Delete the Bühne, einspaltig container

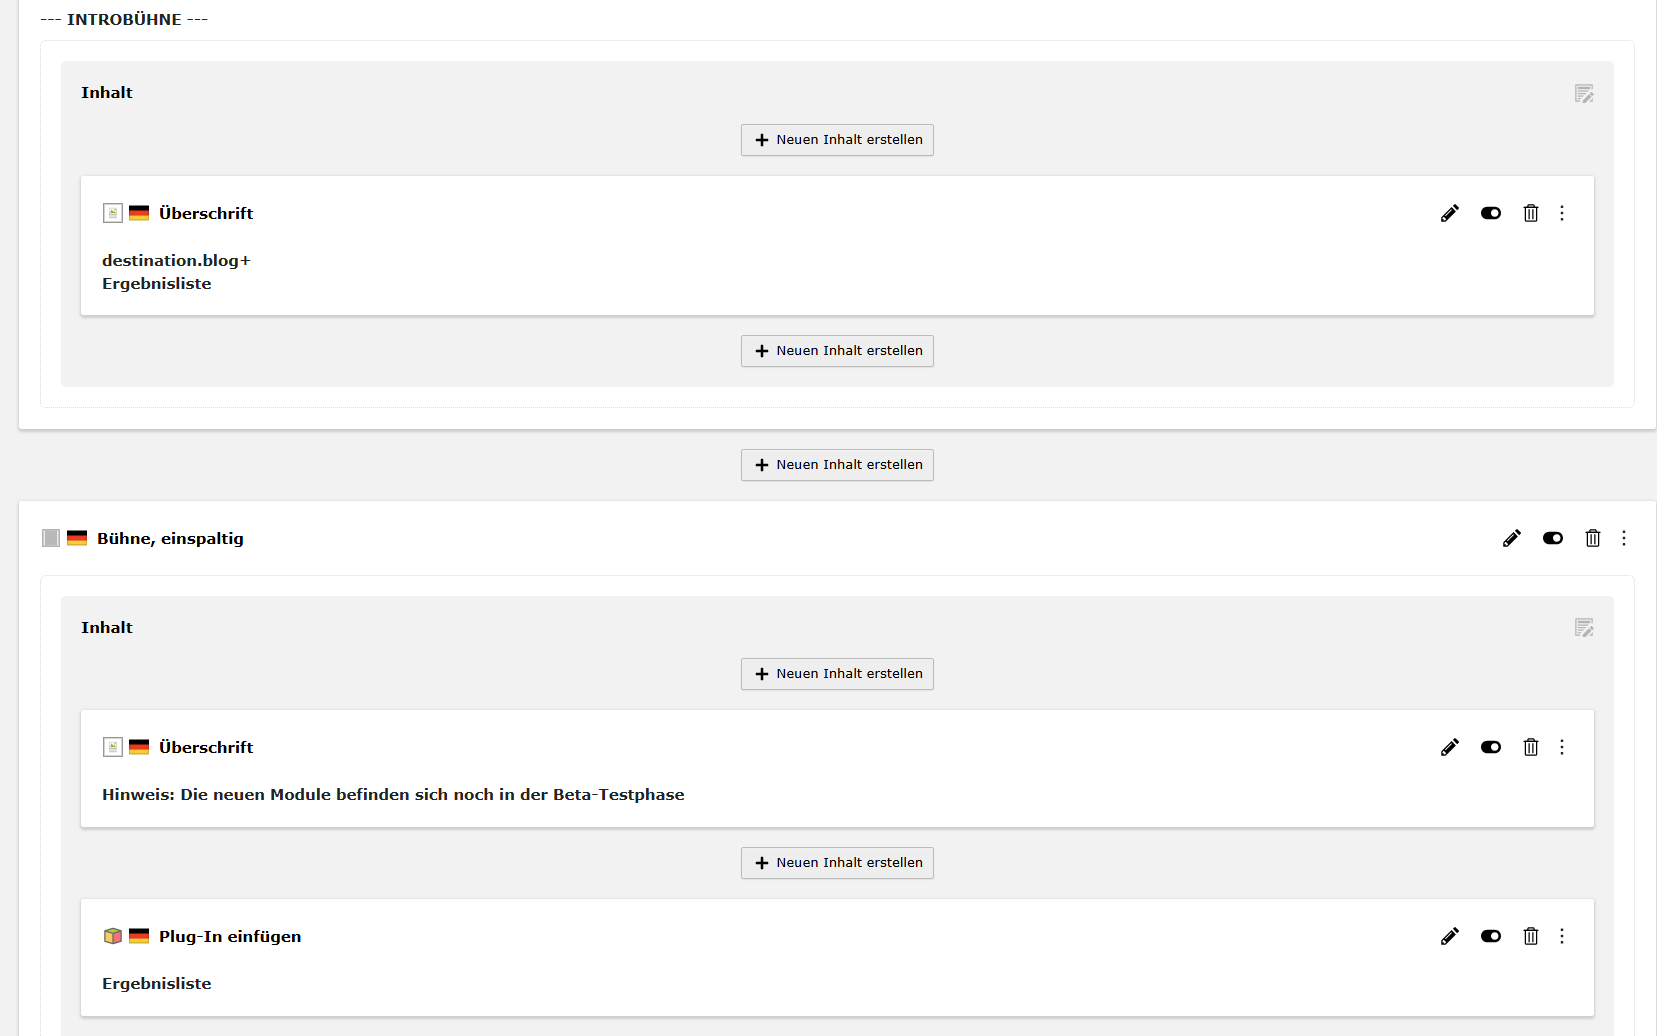(x=1593, y=538)
